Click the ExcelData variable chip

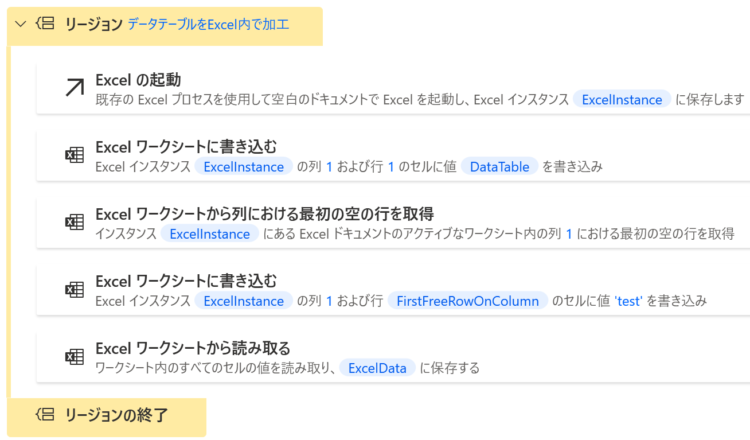pos(377,368)
